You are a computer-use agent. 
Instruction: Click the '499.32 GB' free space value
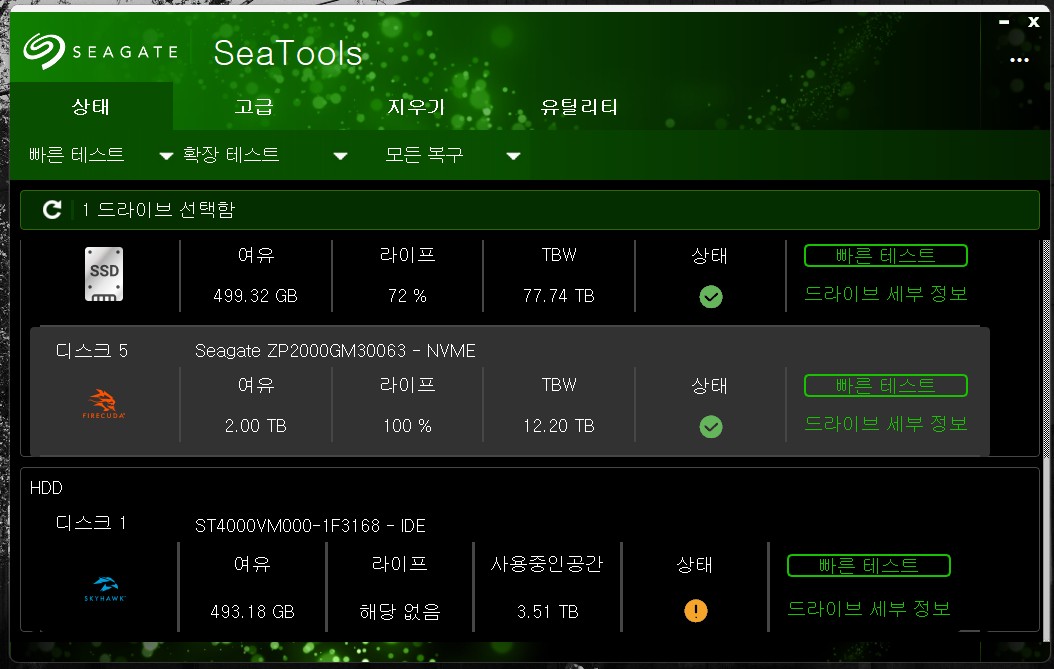[x=255, y=296]
